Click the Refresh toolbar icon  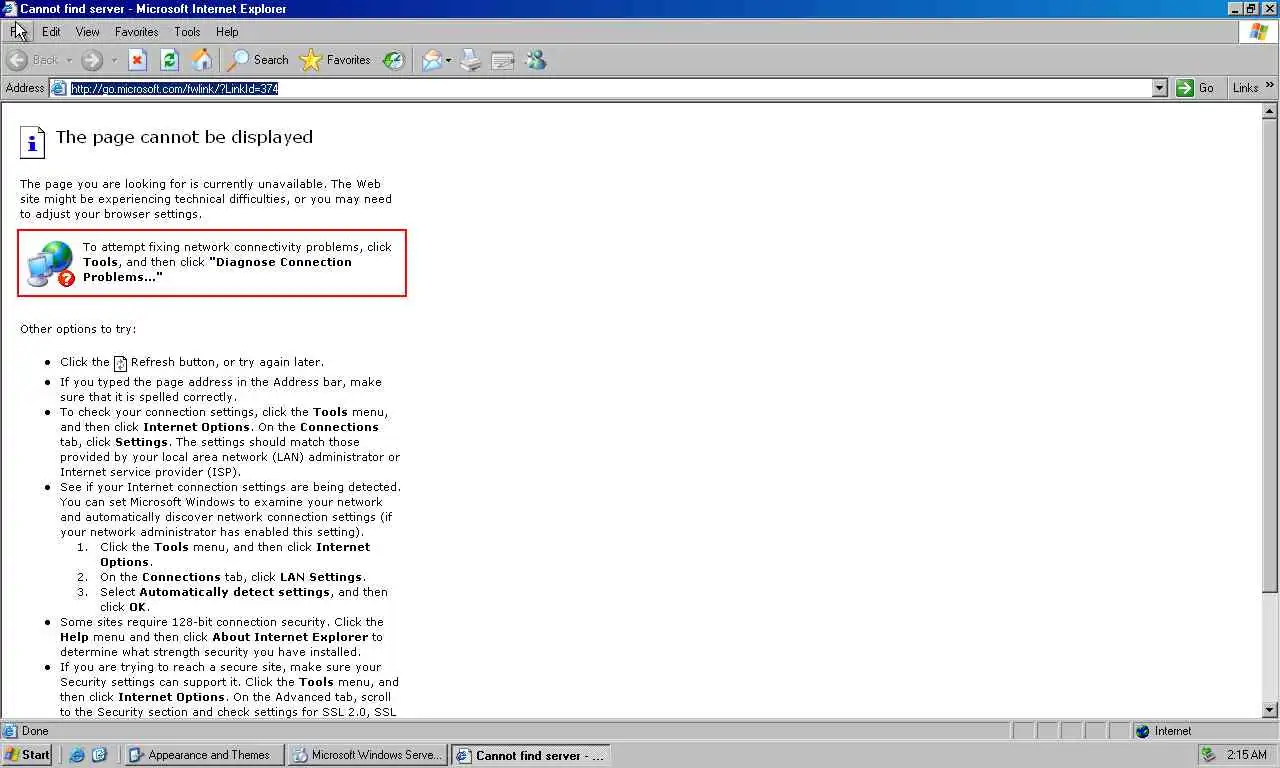point(170,60)
